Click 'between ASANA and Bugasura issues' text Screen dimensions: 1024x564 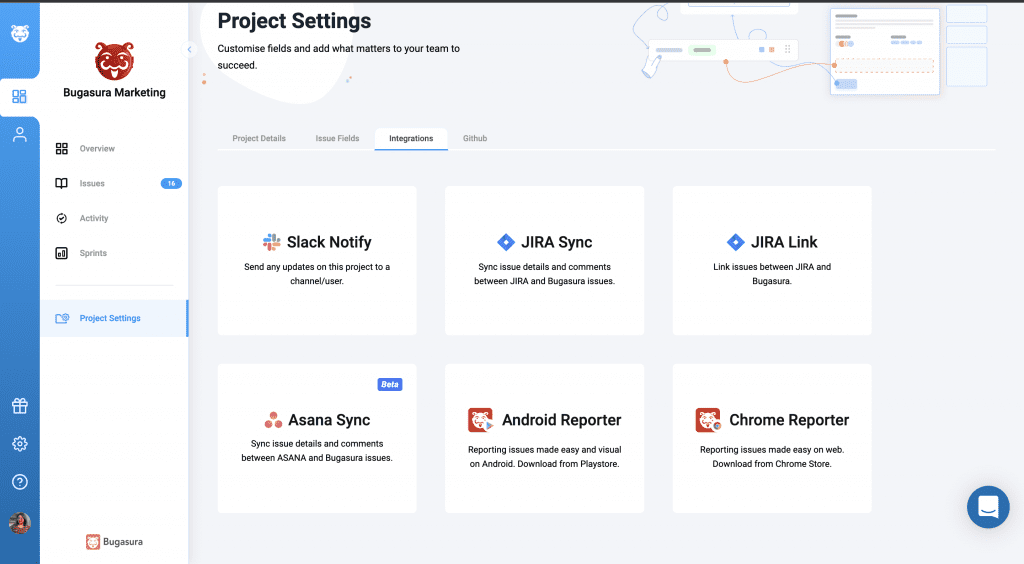pyautogui.click(x=317, y=458)
